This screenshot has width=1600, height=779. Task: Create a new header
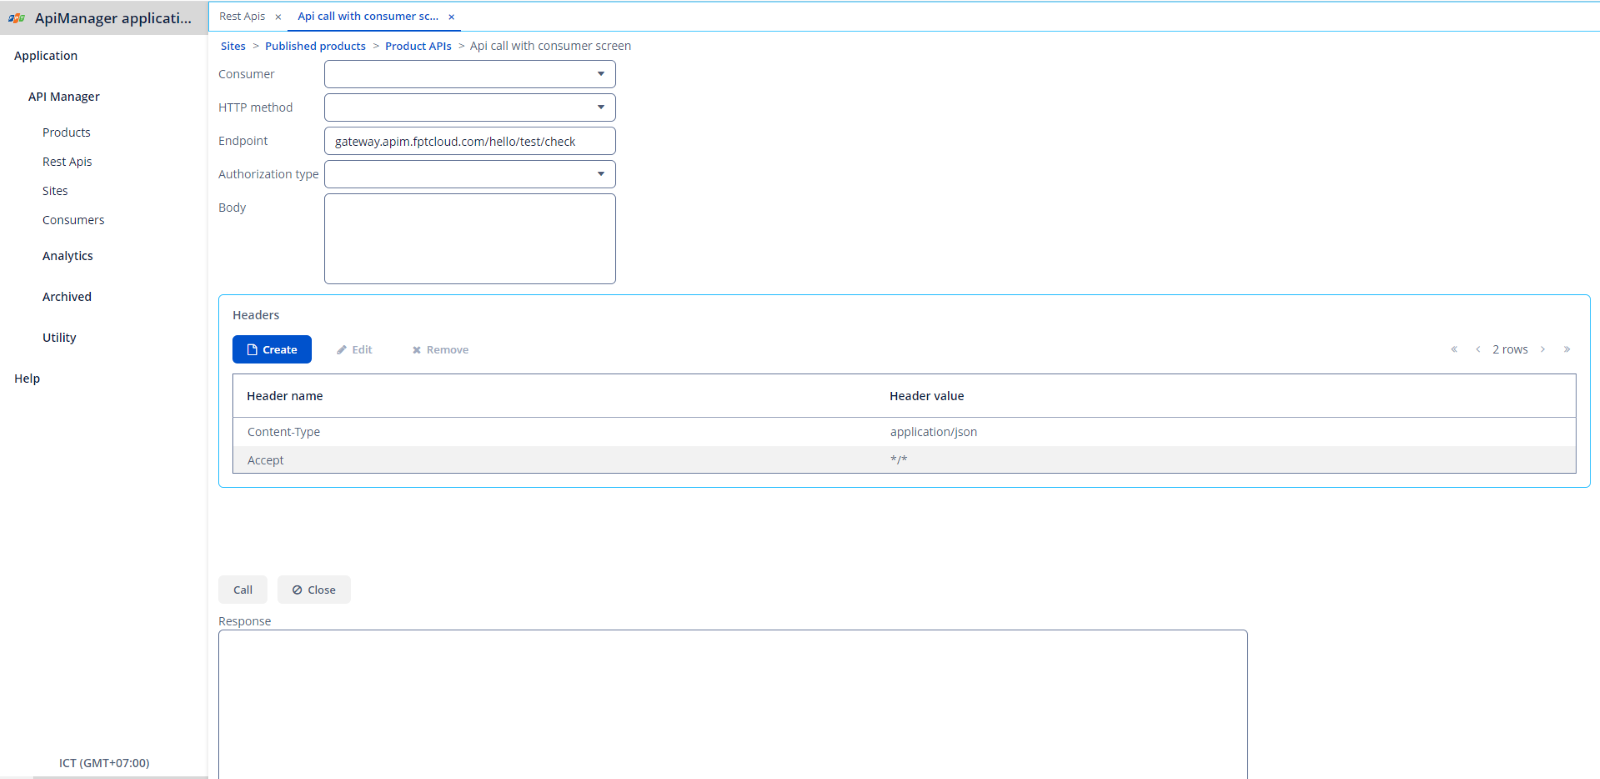point(272,350)
